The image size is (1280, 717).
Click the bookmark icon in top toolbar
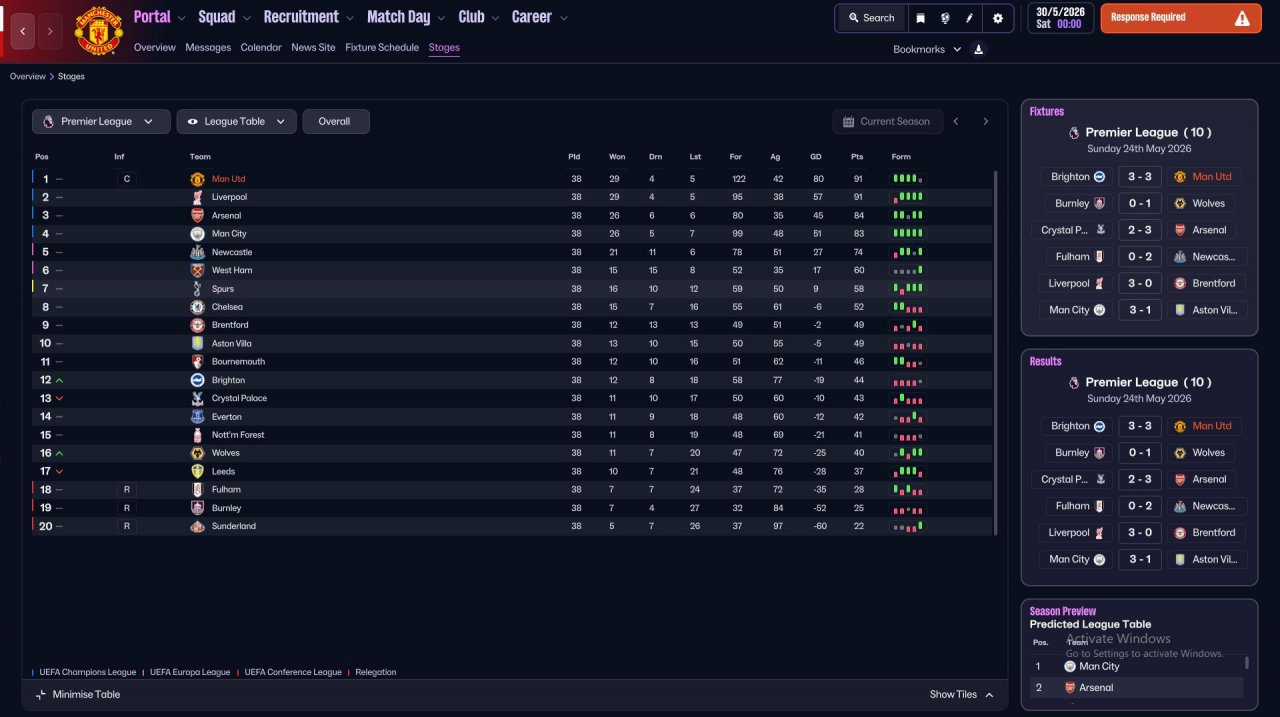[921, 18]
